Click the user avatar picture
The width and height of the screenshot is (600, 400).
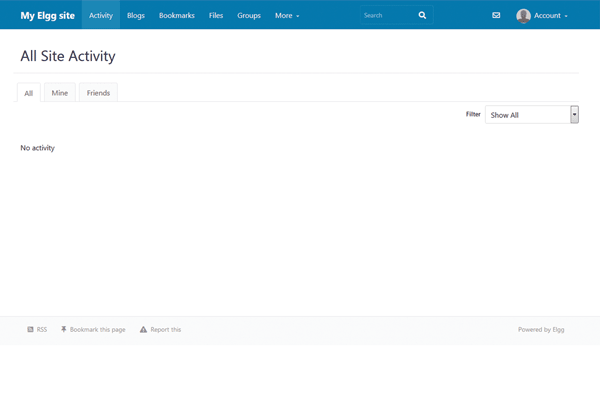coord(523,16)
